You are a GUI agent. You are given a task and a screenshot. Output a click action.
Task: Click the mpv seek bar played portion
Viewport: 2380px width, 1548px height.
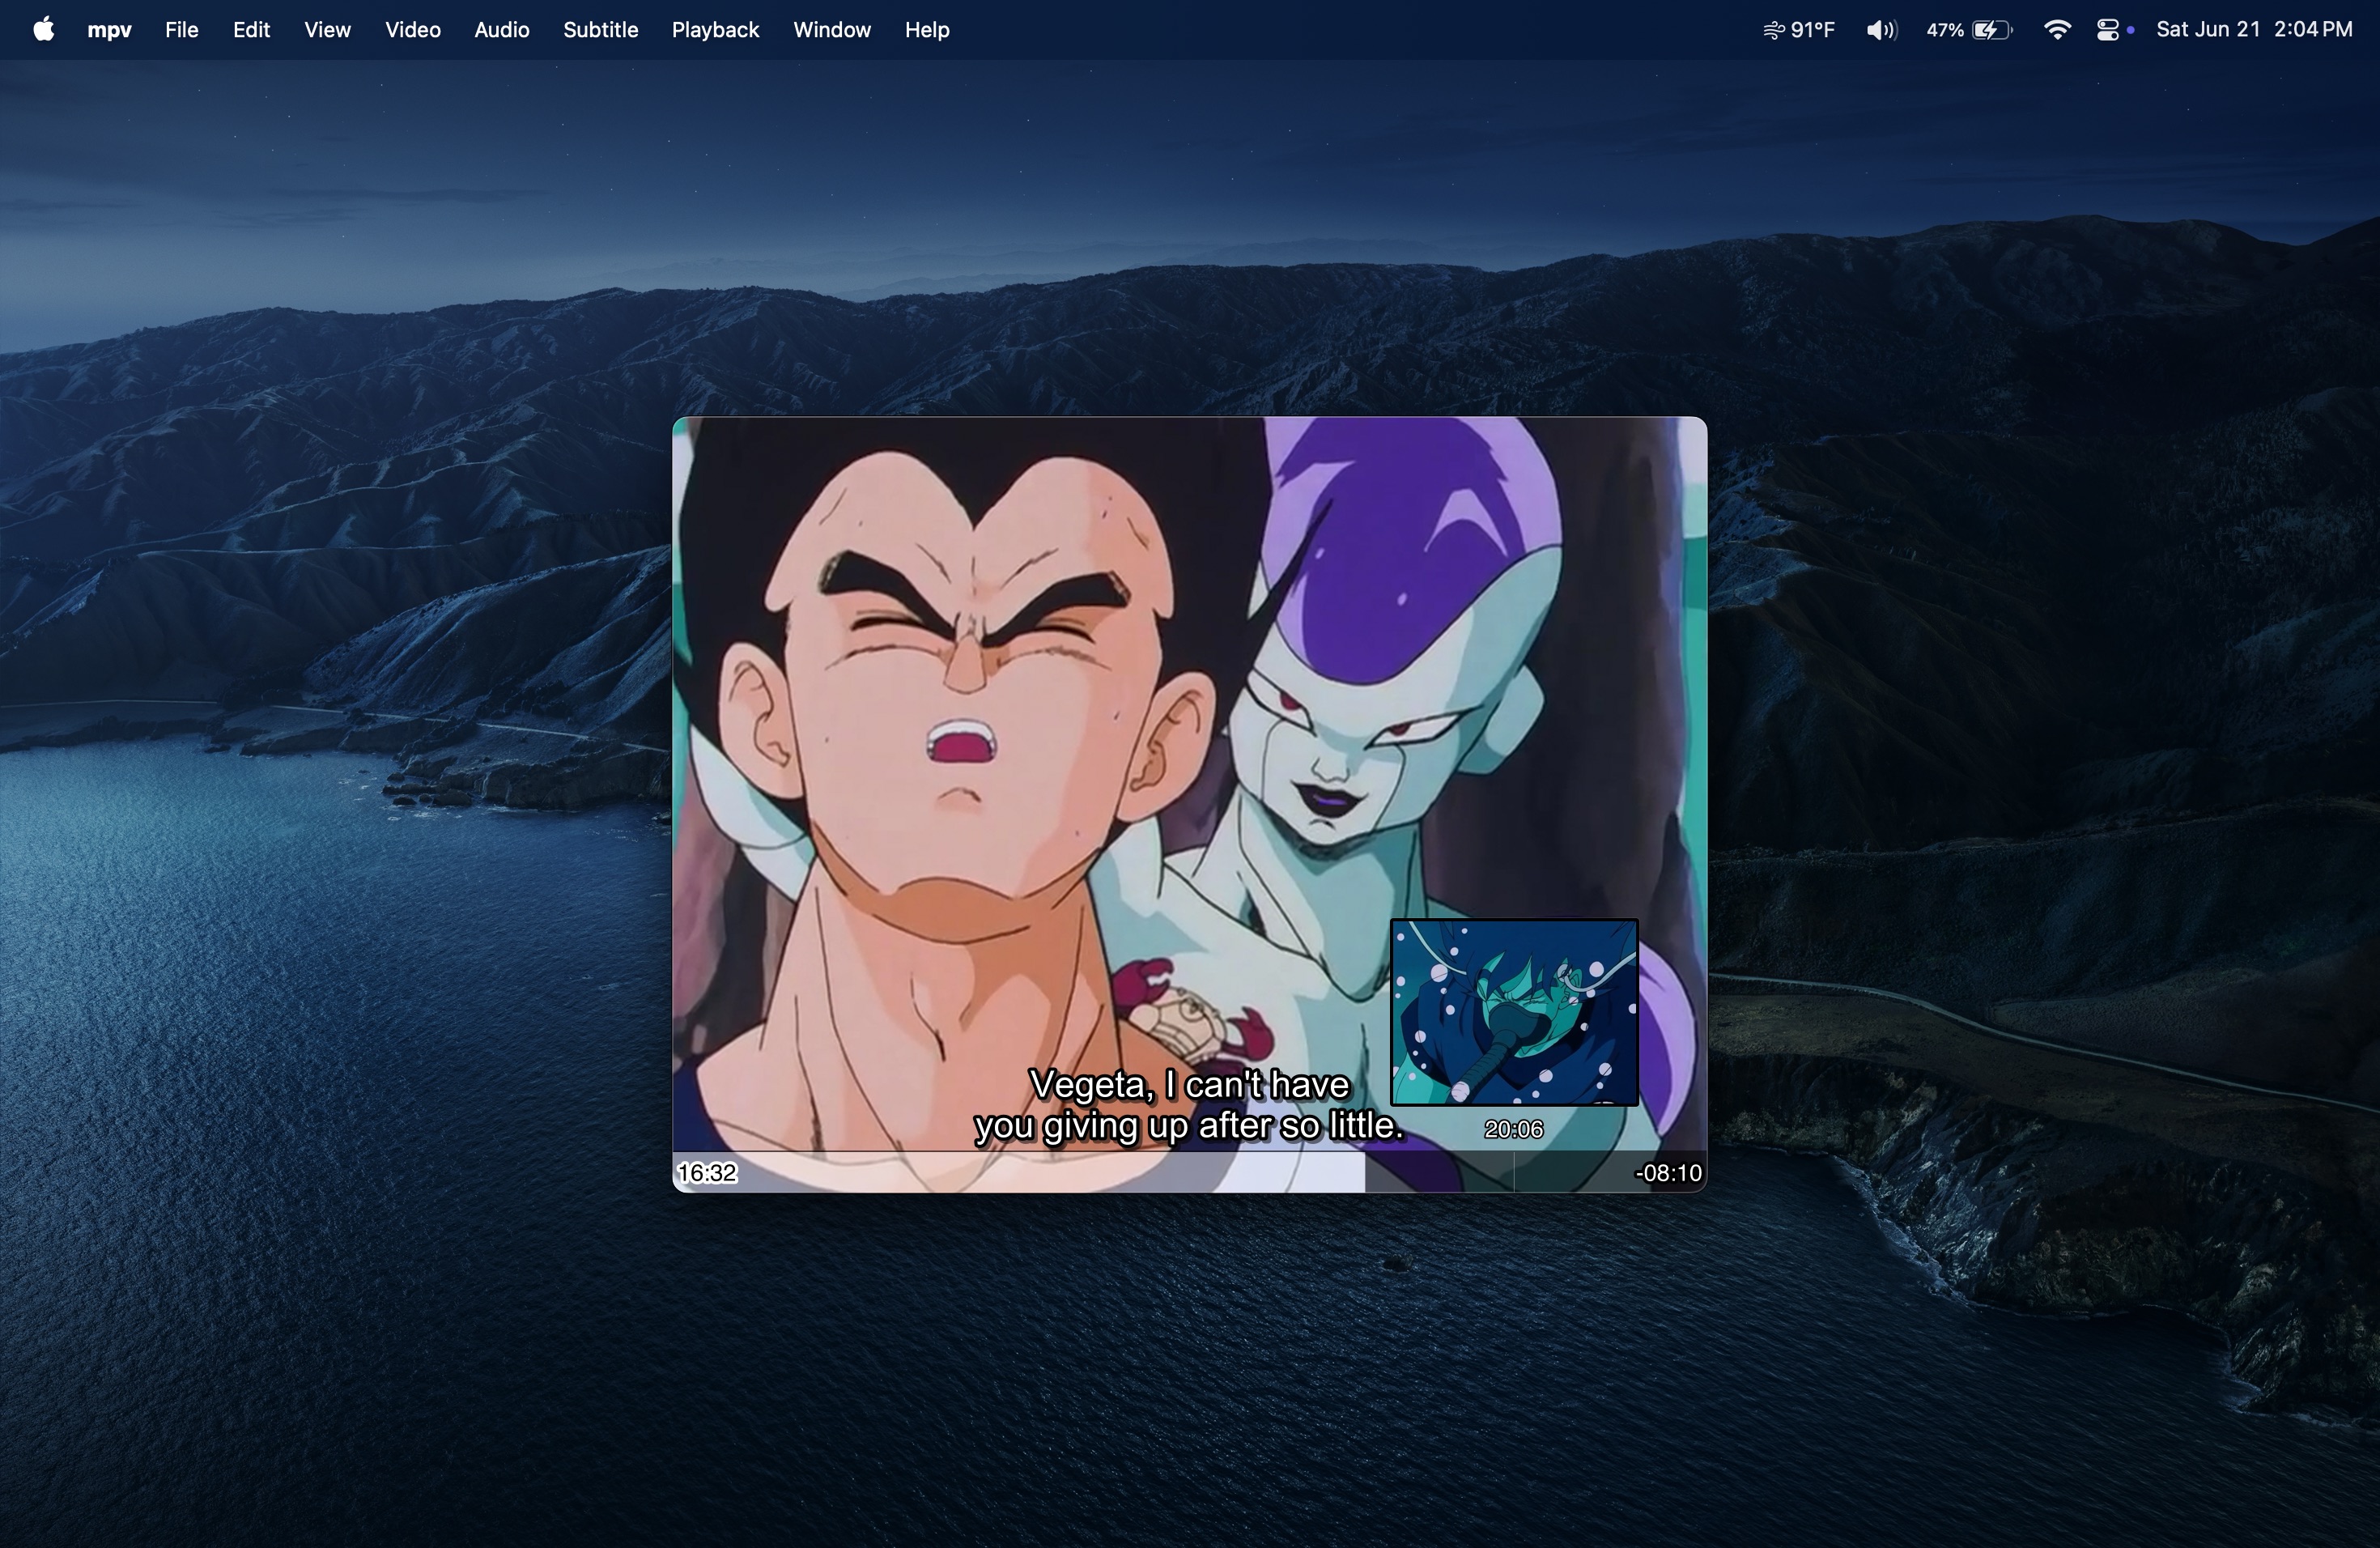(1019, 1172)
